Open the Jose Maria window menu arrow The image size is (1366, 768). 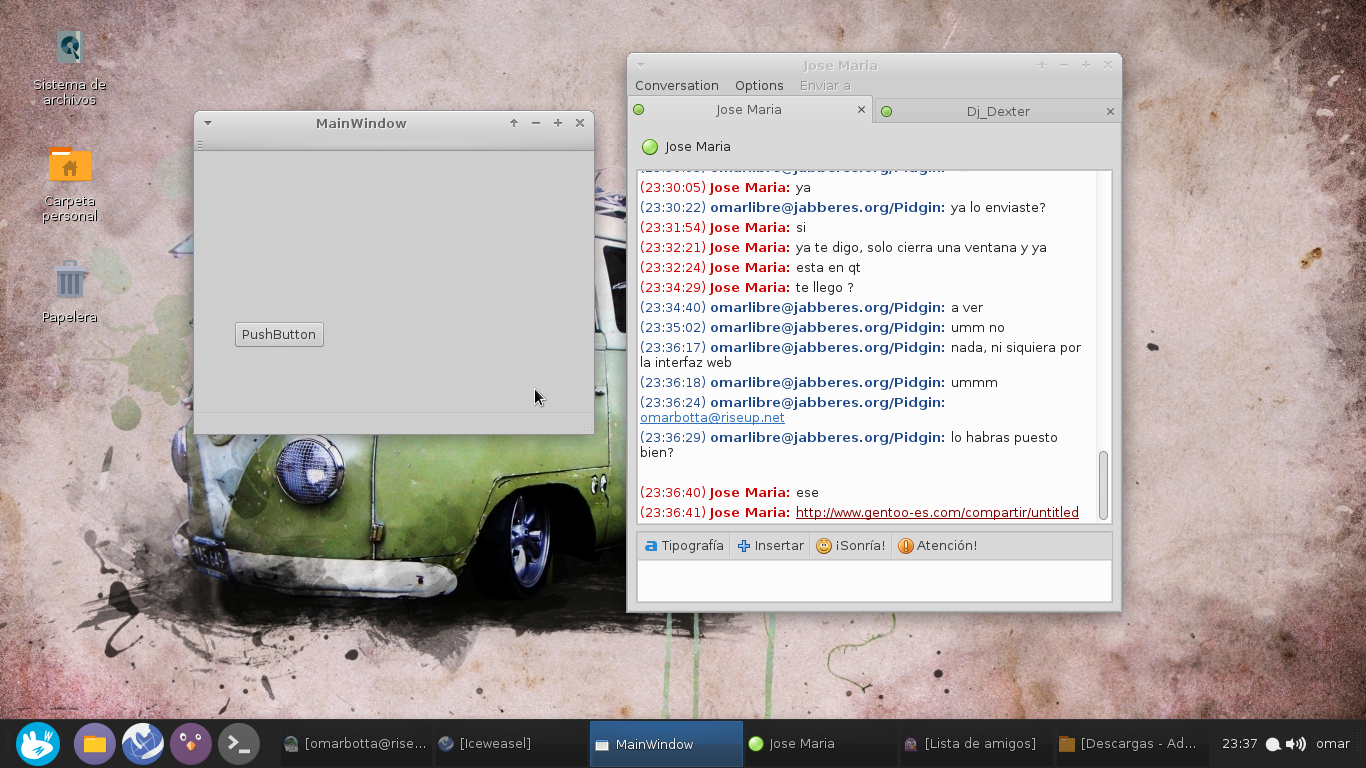[642, 65]
